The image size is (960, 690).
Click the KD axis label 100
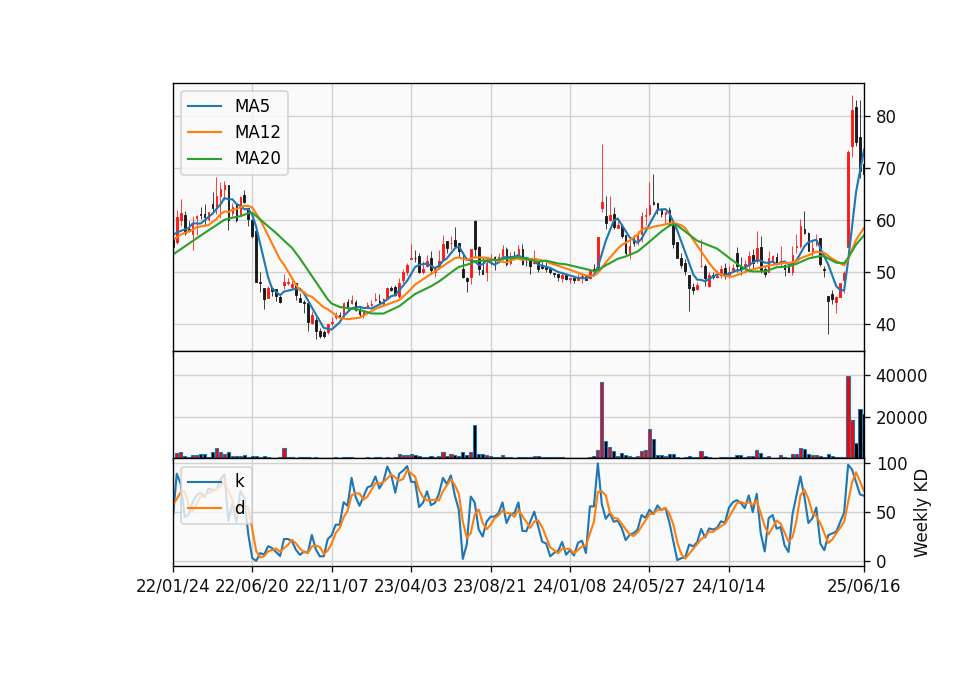(891, 463)
